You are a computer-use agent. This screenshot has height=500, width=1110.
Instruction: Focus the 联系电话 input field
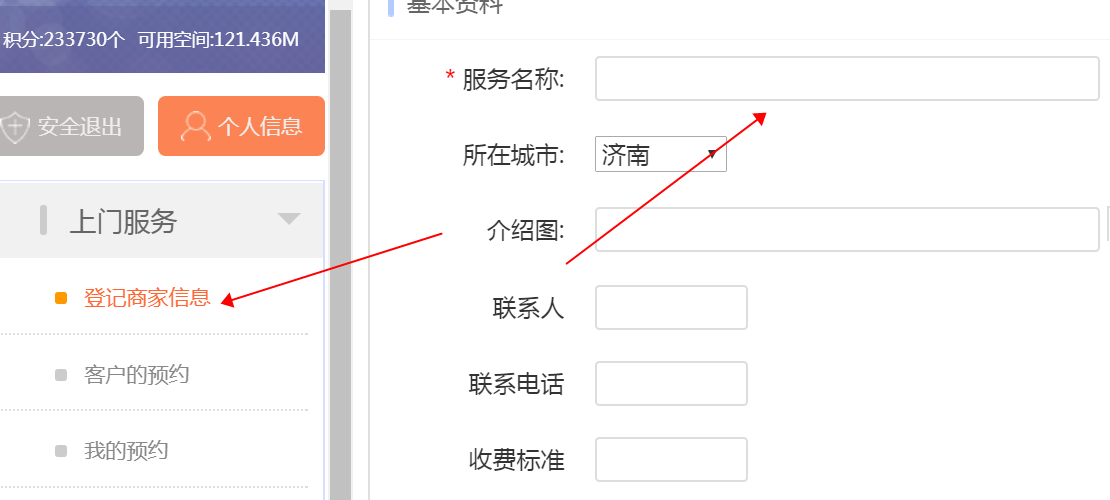[x=671, y=383]
